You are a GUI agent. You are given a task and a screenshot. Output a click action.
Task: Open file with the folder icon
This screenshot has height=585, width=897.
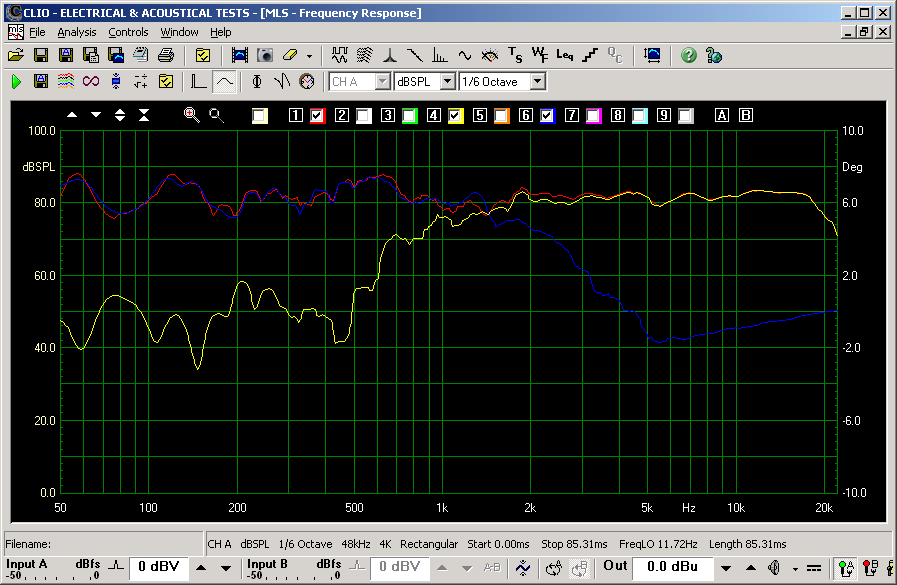[x=16, y=55]
